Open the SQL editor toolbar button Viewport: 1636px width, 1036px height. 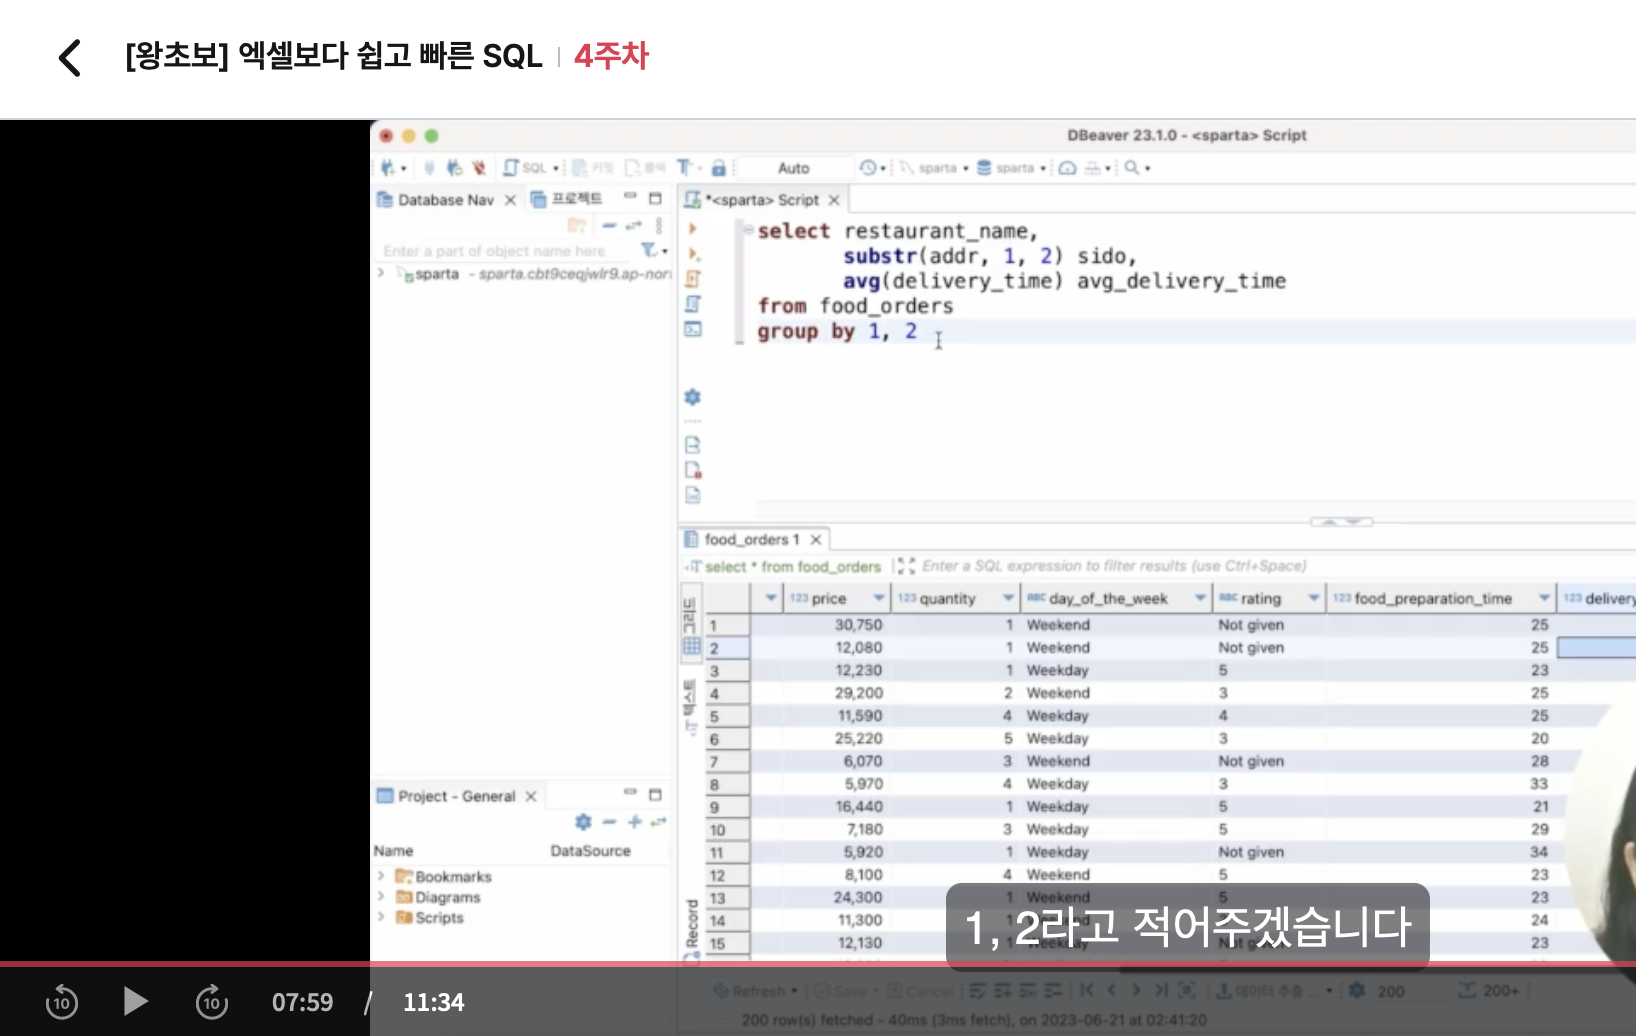click(x=525, y=168)
